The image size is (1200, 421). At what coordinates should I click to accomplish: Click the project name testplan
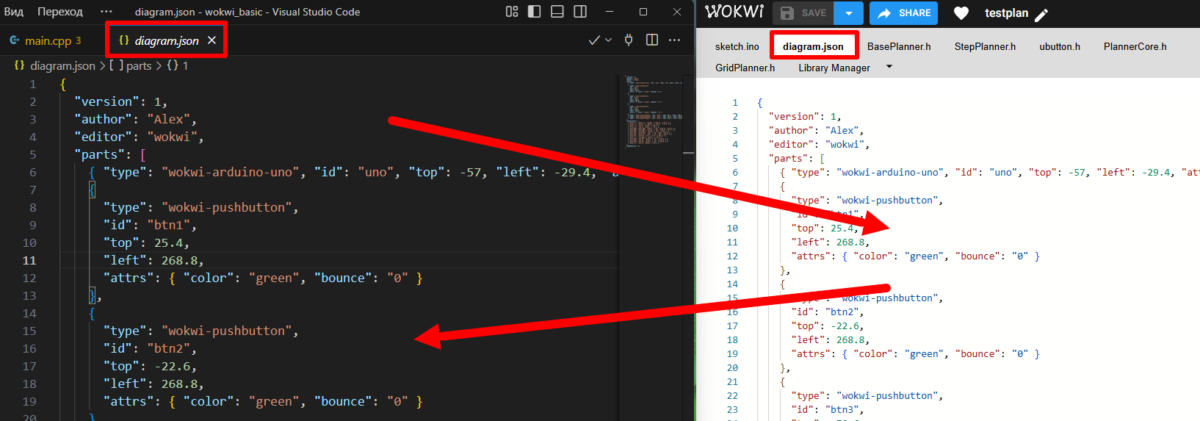(1005, 14)
